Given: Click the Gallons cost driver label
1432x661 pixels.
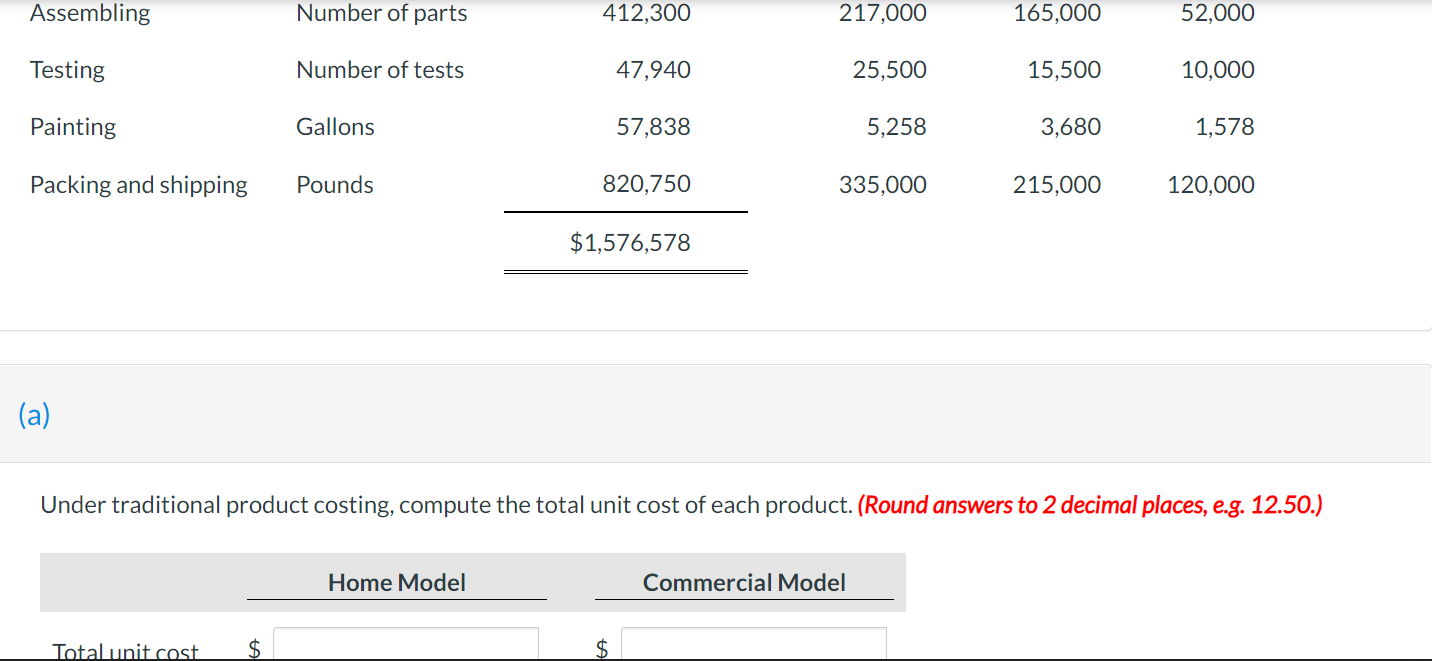Looking at the screenshot, I should click(335, 127).
